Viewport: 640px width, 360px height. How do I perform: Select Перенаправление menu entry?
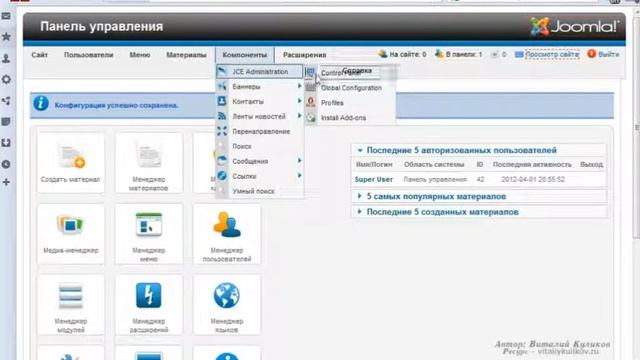pyautogui.click(x=260, y=131)
